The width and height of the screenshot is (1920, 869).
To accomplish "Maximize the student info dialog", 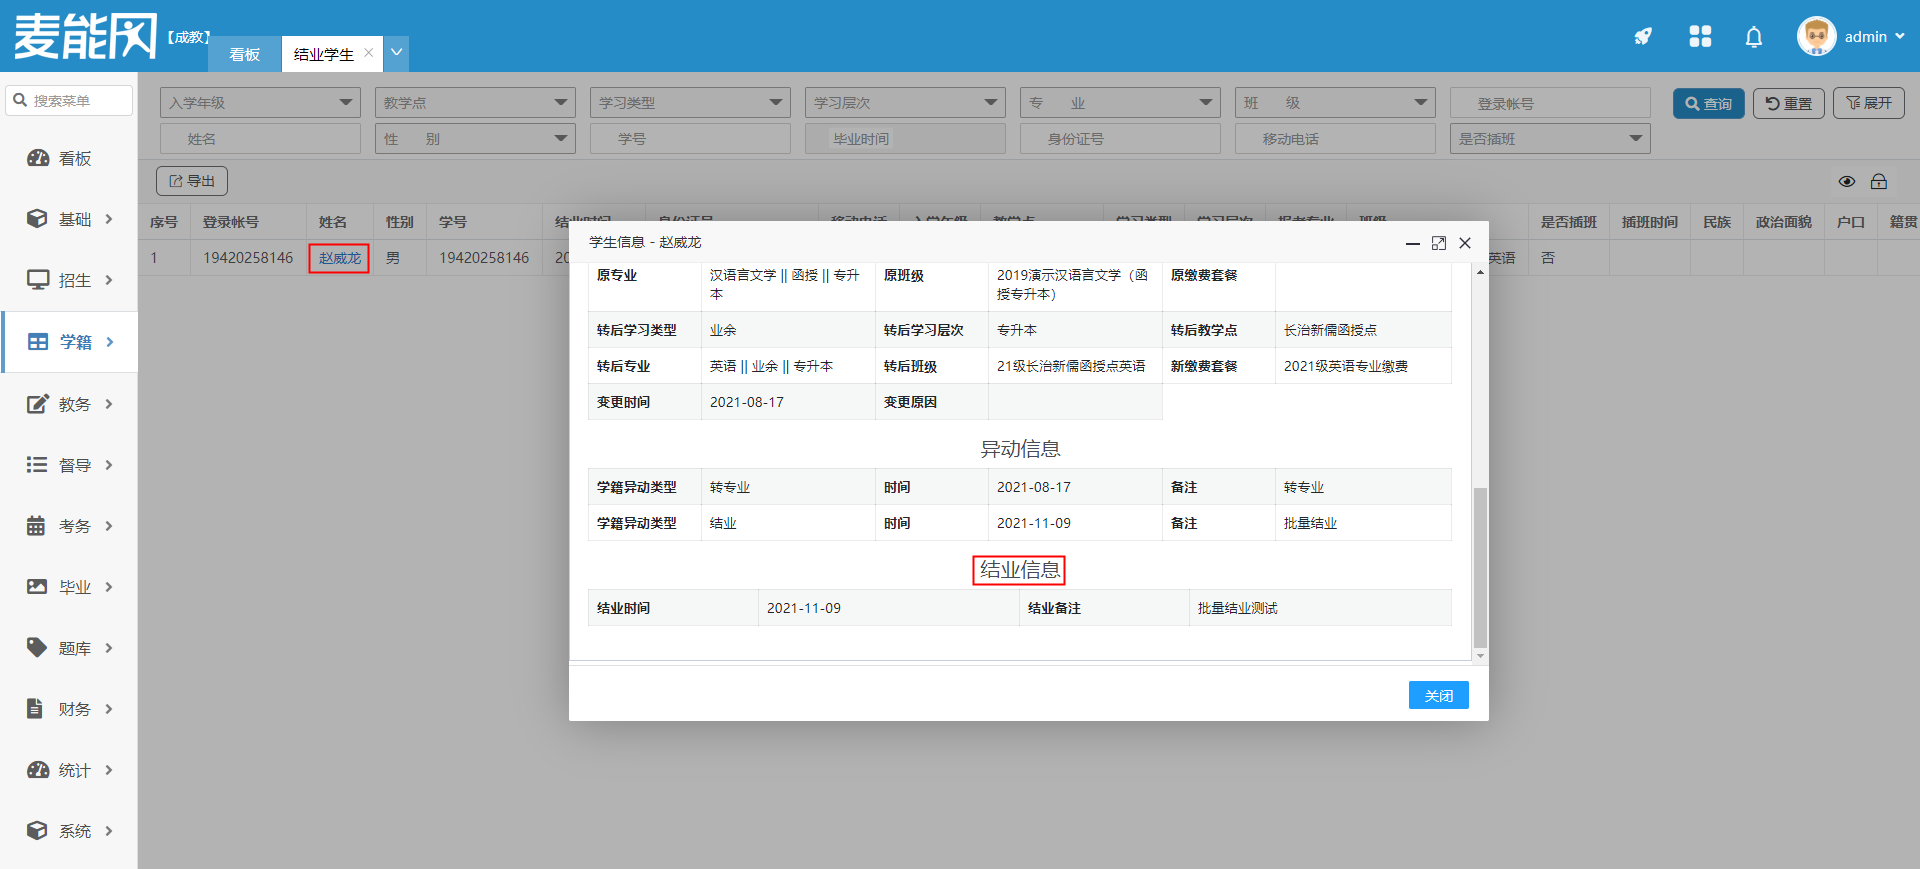I will (x=1438, y=243).
